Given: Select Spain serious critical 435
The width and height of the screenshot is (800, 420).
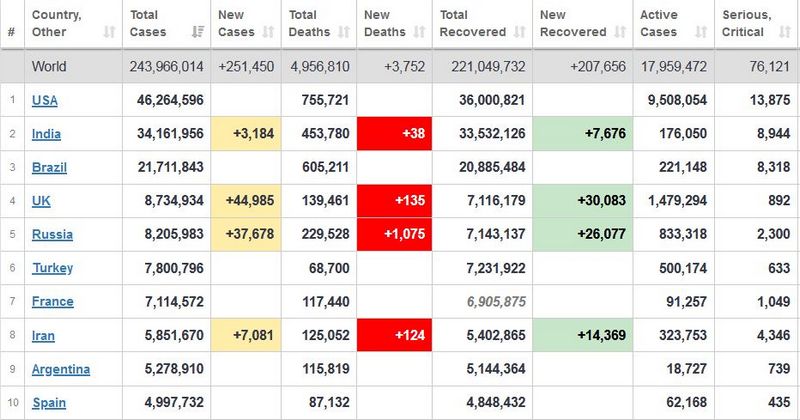Looking at the screenshot, I should click(x=779, y=403).
